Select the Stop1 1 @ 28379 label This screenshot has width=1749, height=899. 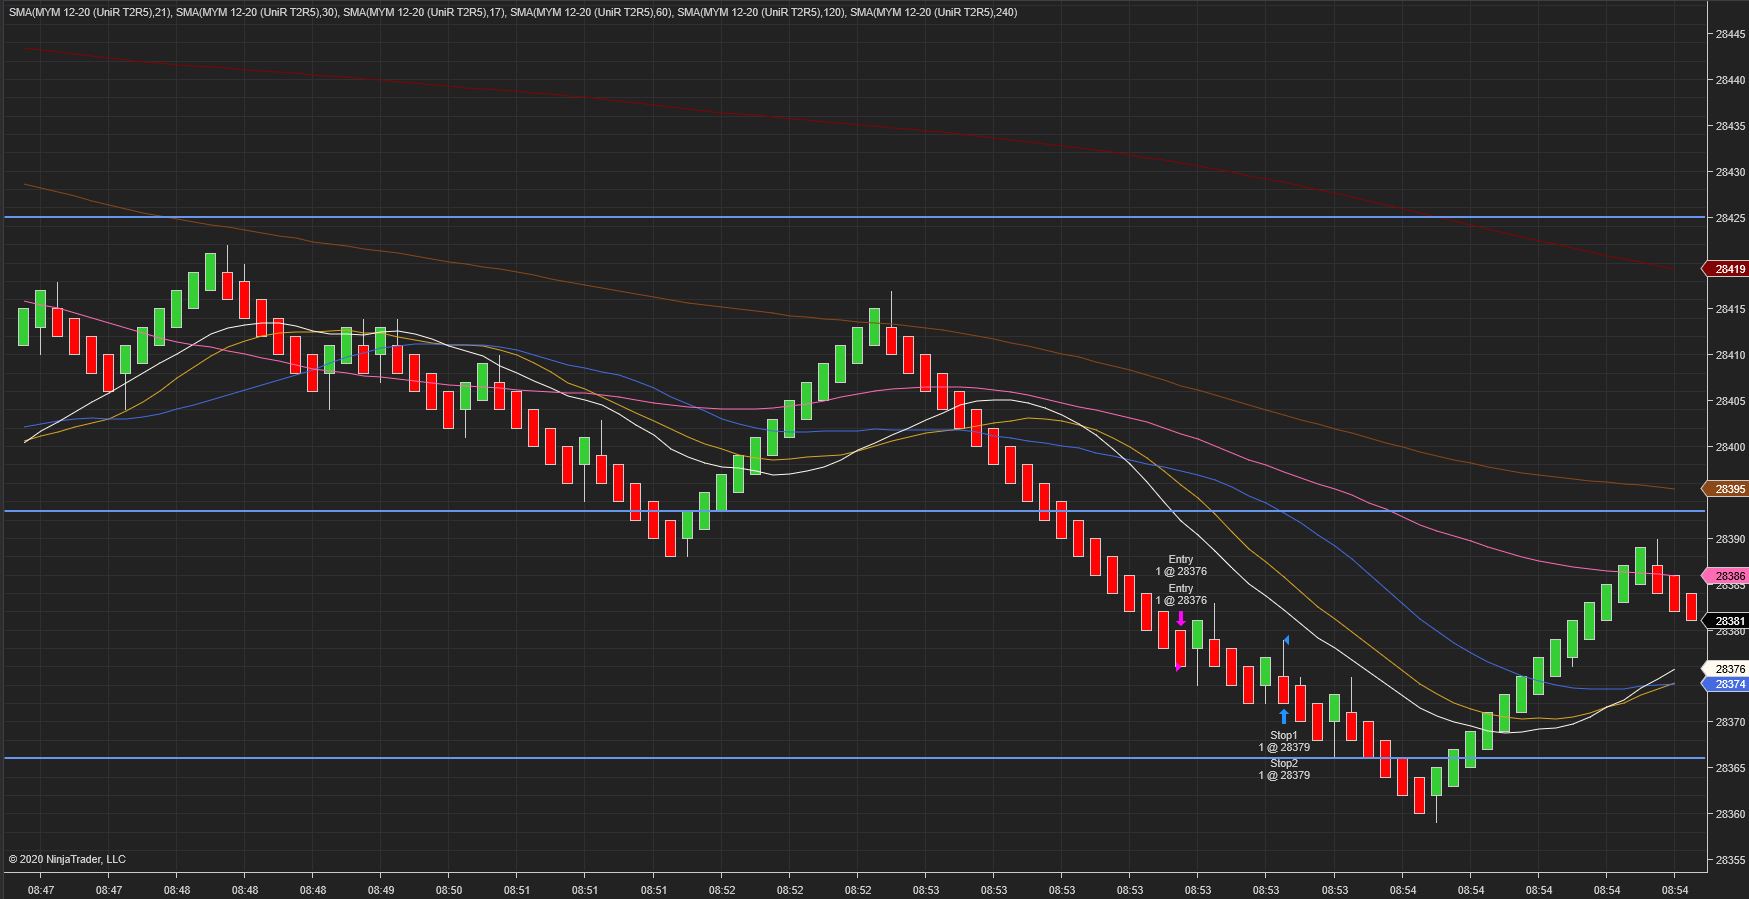[1284, 741]
